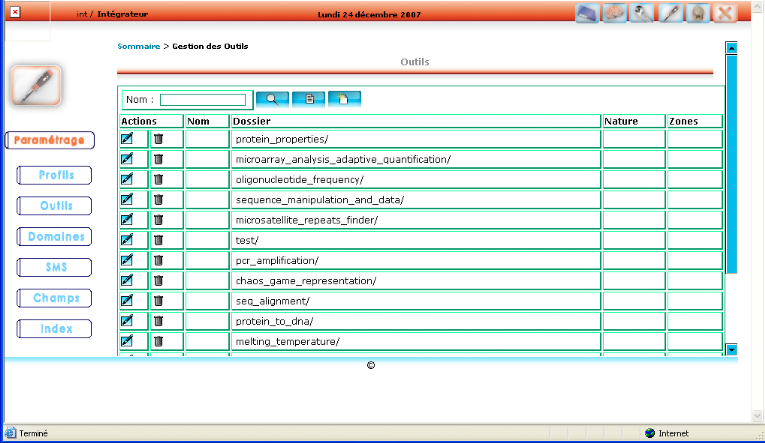Screen dimensions: 765x443
Task: Delete the chaos_game_representation/ row
Action: pos(158,281)
